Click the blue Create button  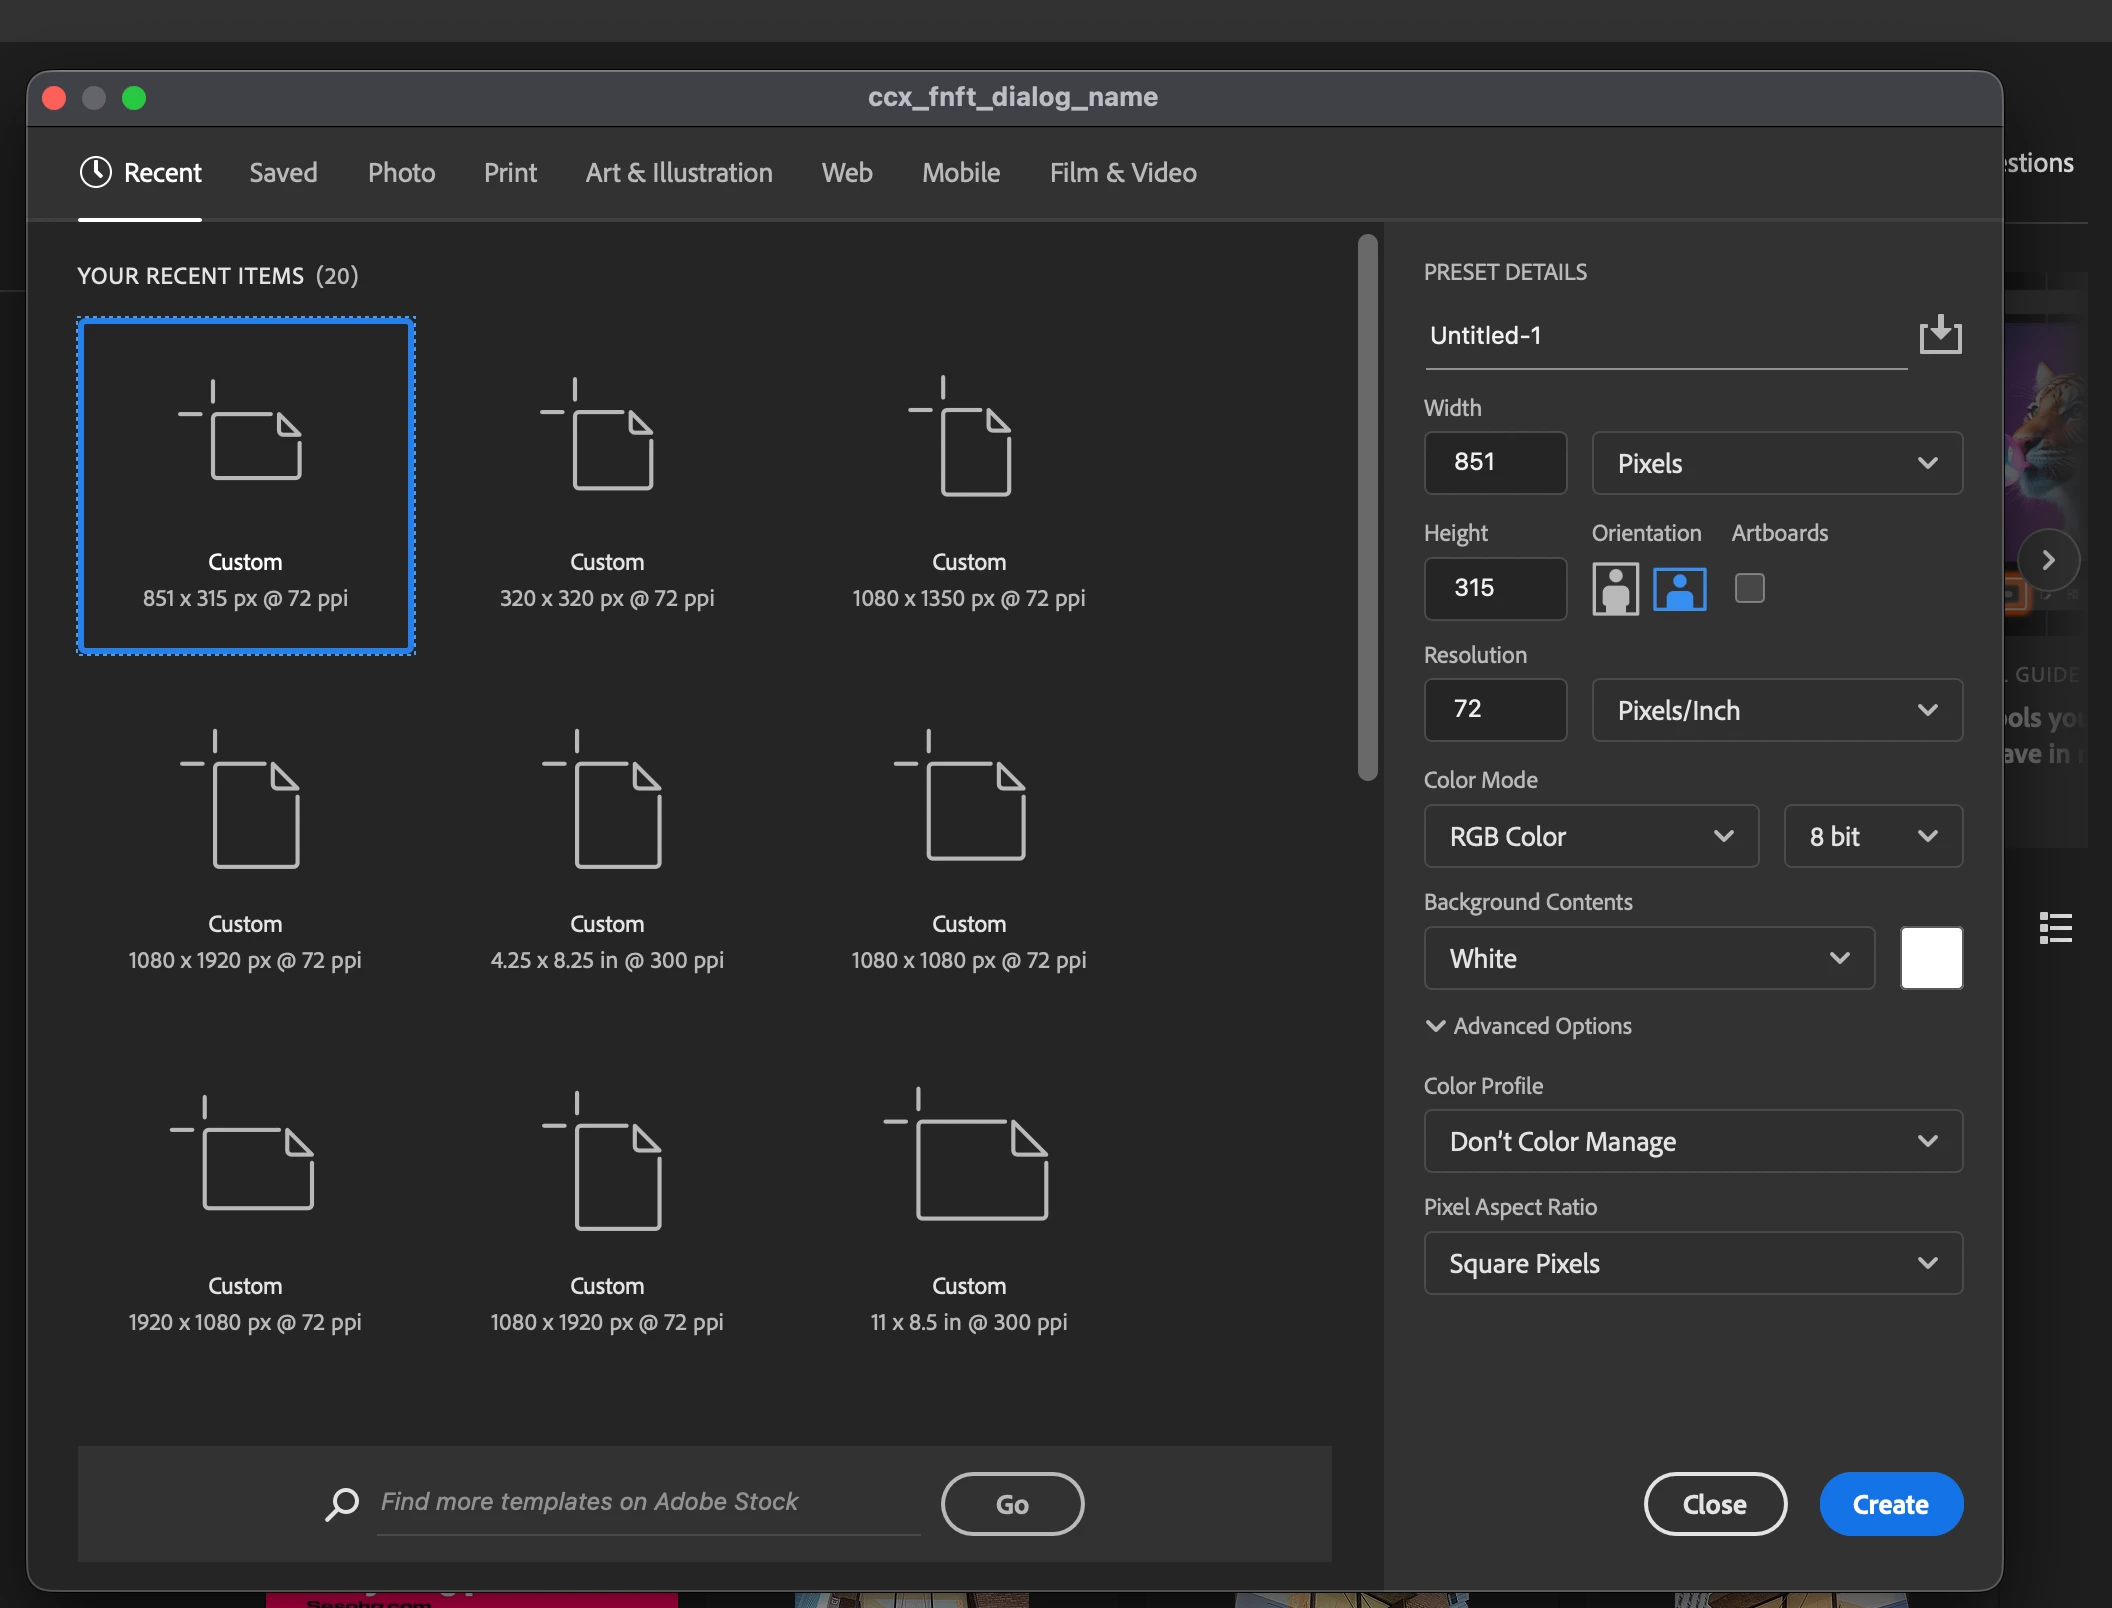tap(1890, 1504)
